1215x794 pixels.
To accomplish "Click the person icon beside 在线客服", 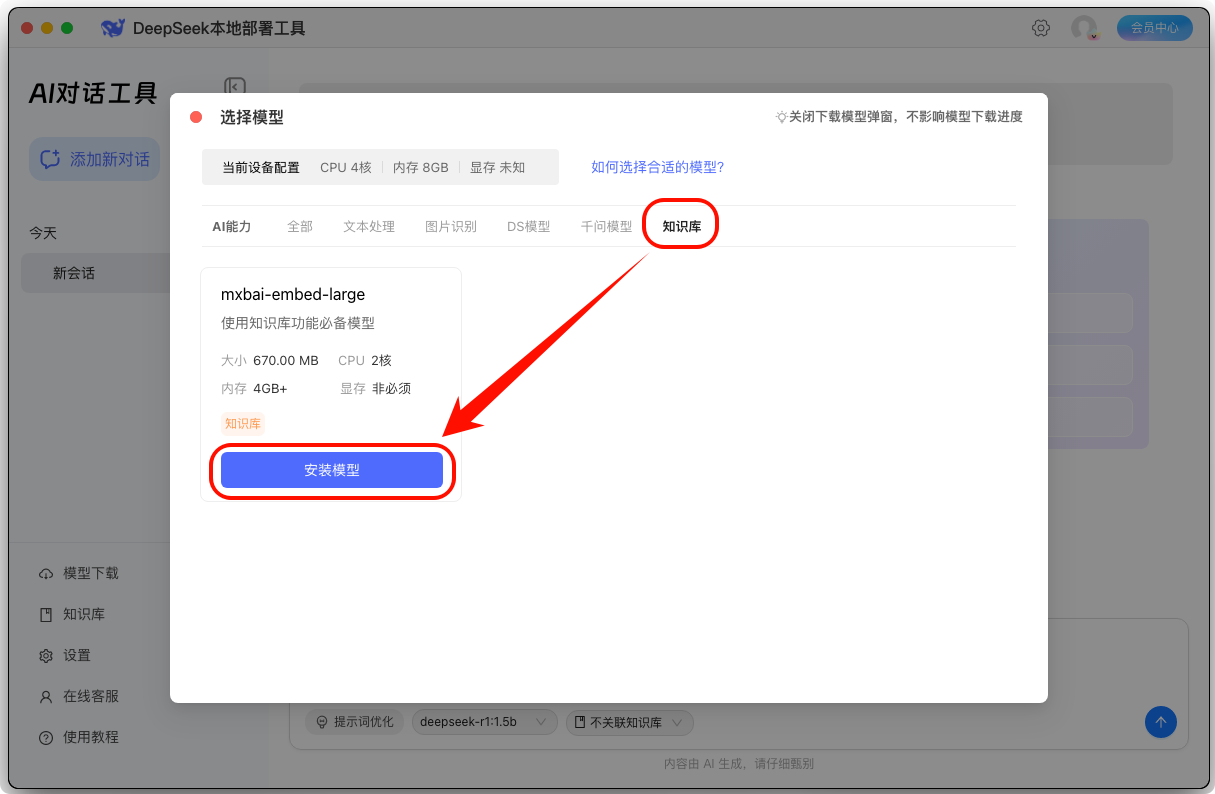I will pyautogui.click(x=46, y=697).
